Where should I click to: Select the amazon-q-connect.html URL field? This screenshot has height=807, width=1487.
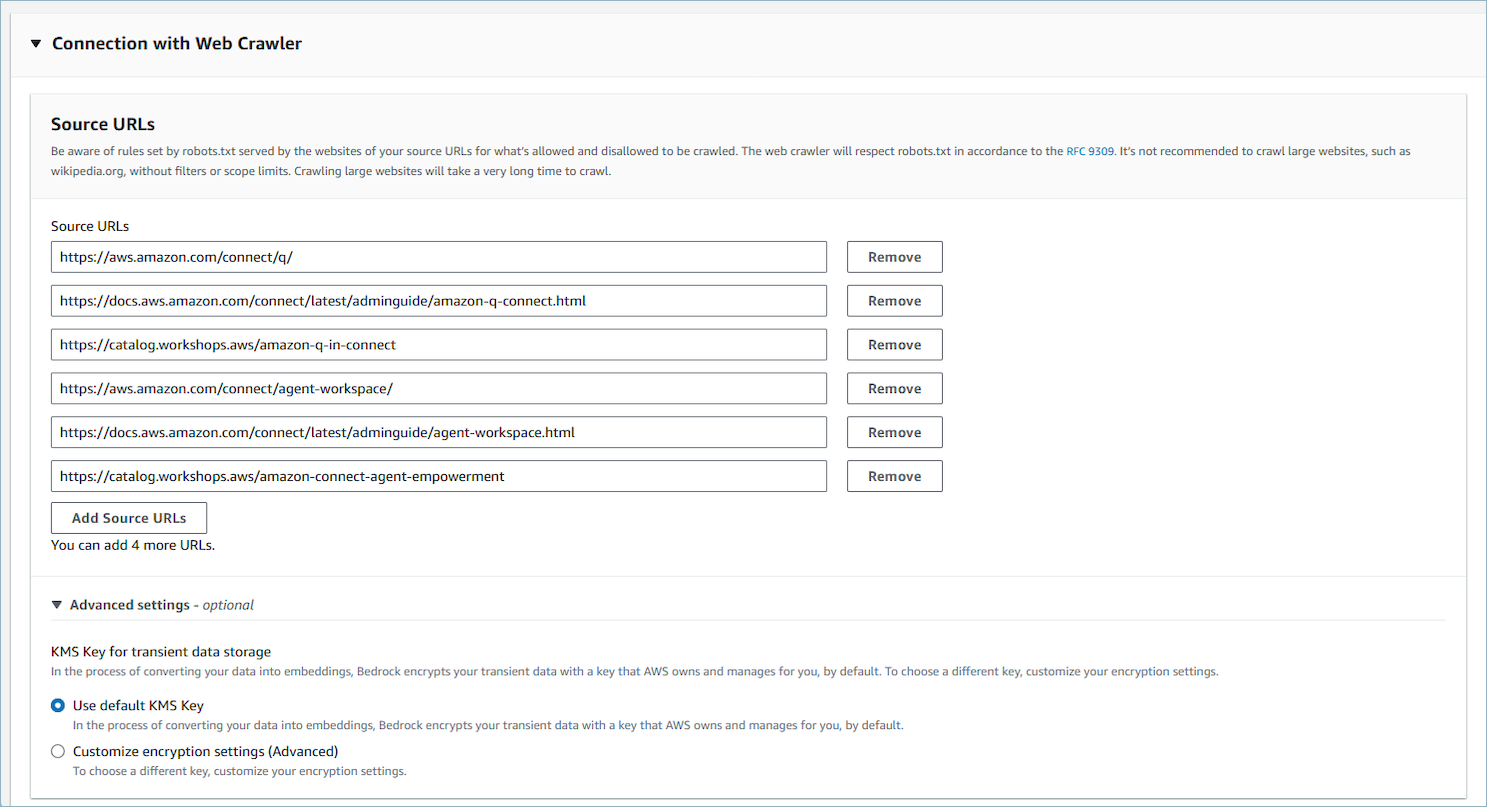439,300
